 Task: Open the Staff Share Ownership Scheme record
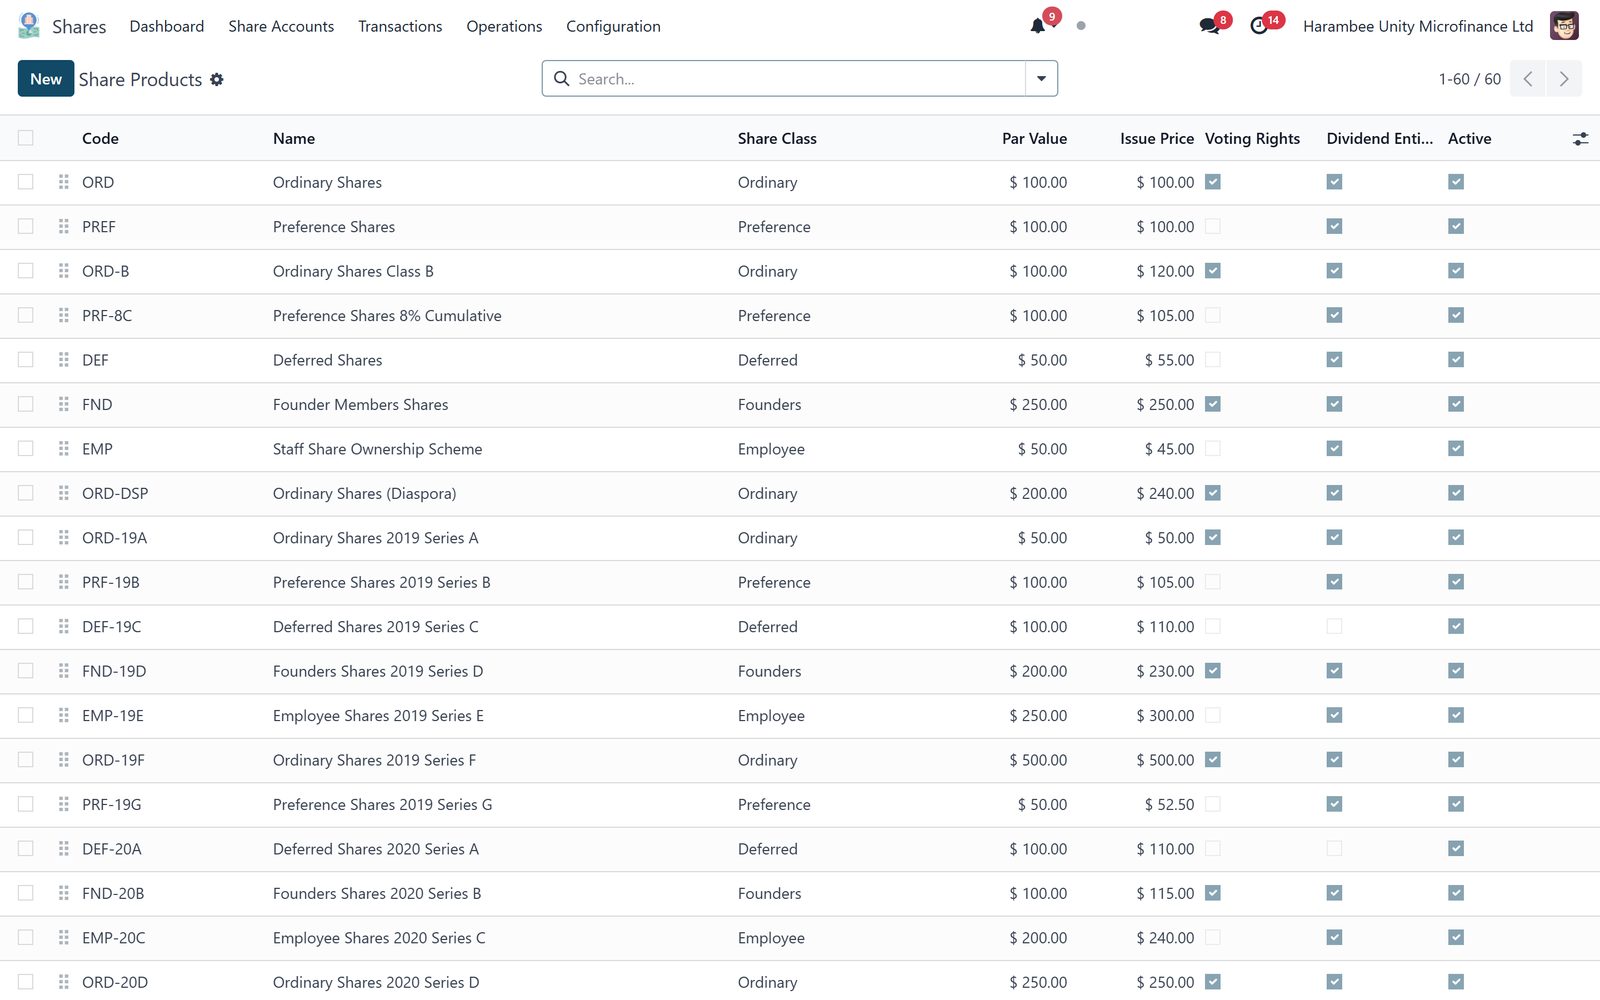377,449
